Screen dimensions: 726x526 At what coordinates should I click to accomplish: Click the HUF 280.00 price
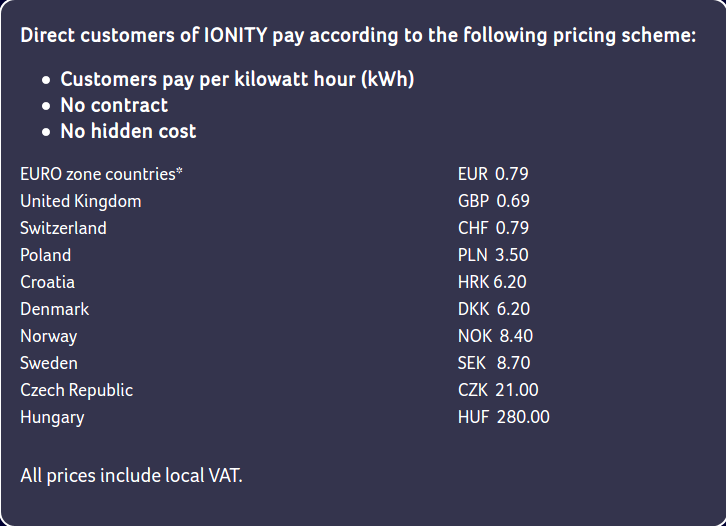(x=504, y=417)
